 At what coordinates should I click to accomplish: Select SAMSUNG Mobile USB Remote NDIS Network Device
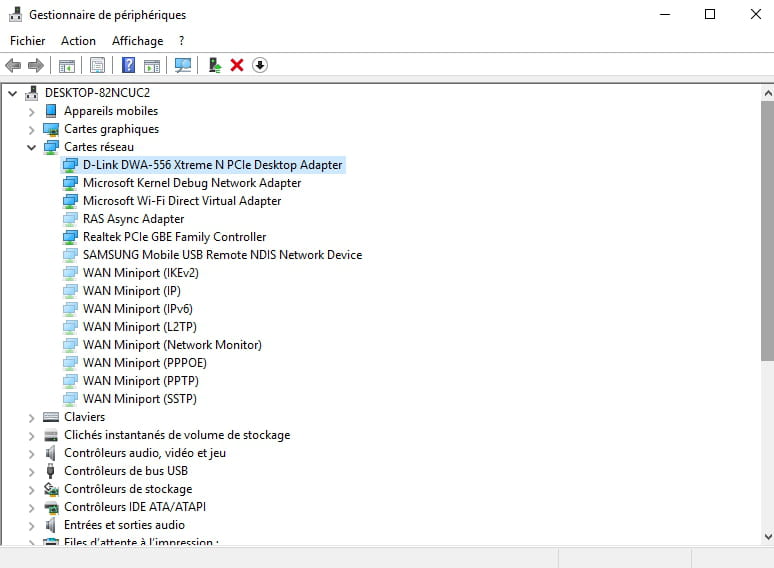223,255
